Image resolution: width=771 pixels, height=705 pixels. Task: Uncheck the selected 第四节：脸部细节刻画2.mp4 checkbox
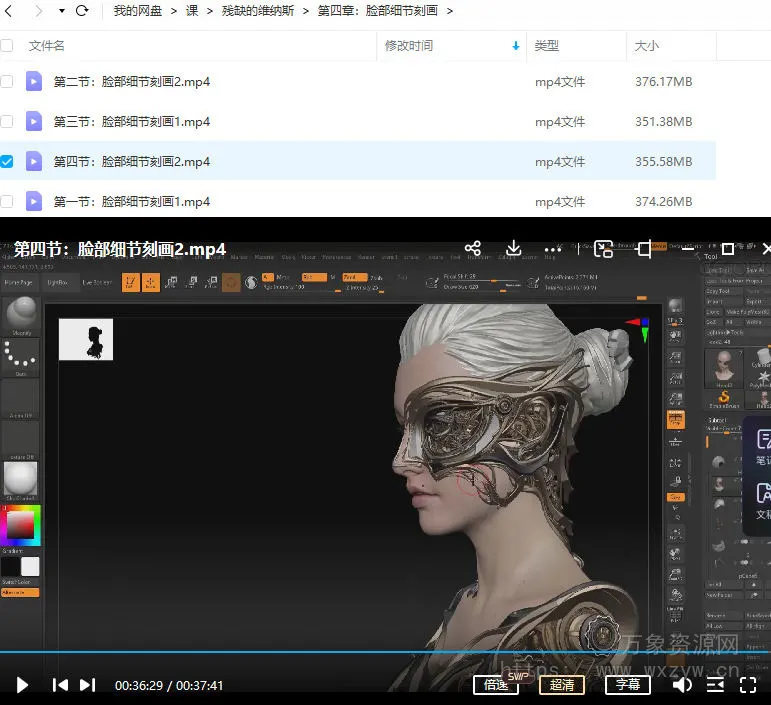coord(7,161)
